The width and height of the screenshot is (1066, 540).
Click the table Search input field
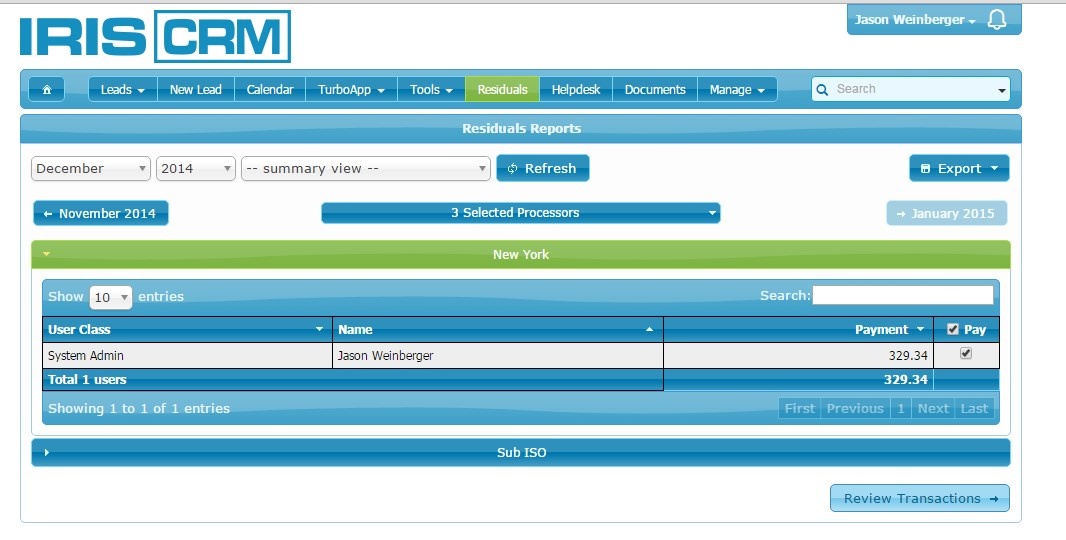902,295
